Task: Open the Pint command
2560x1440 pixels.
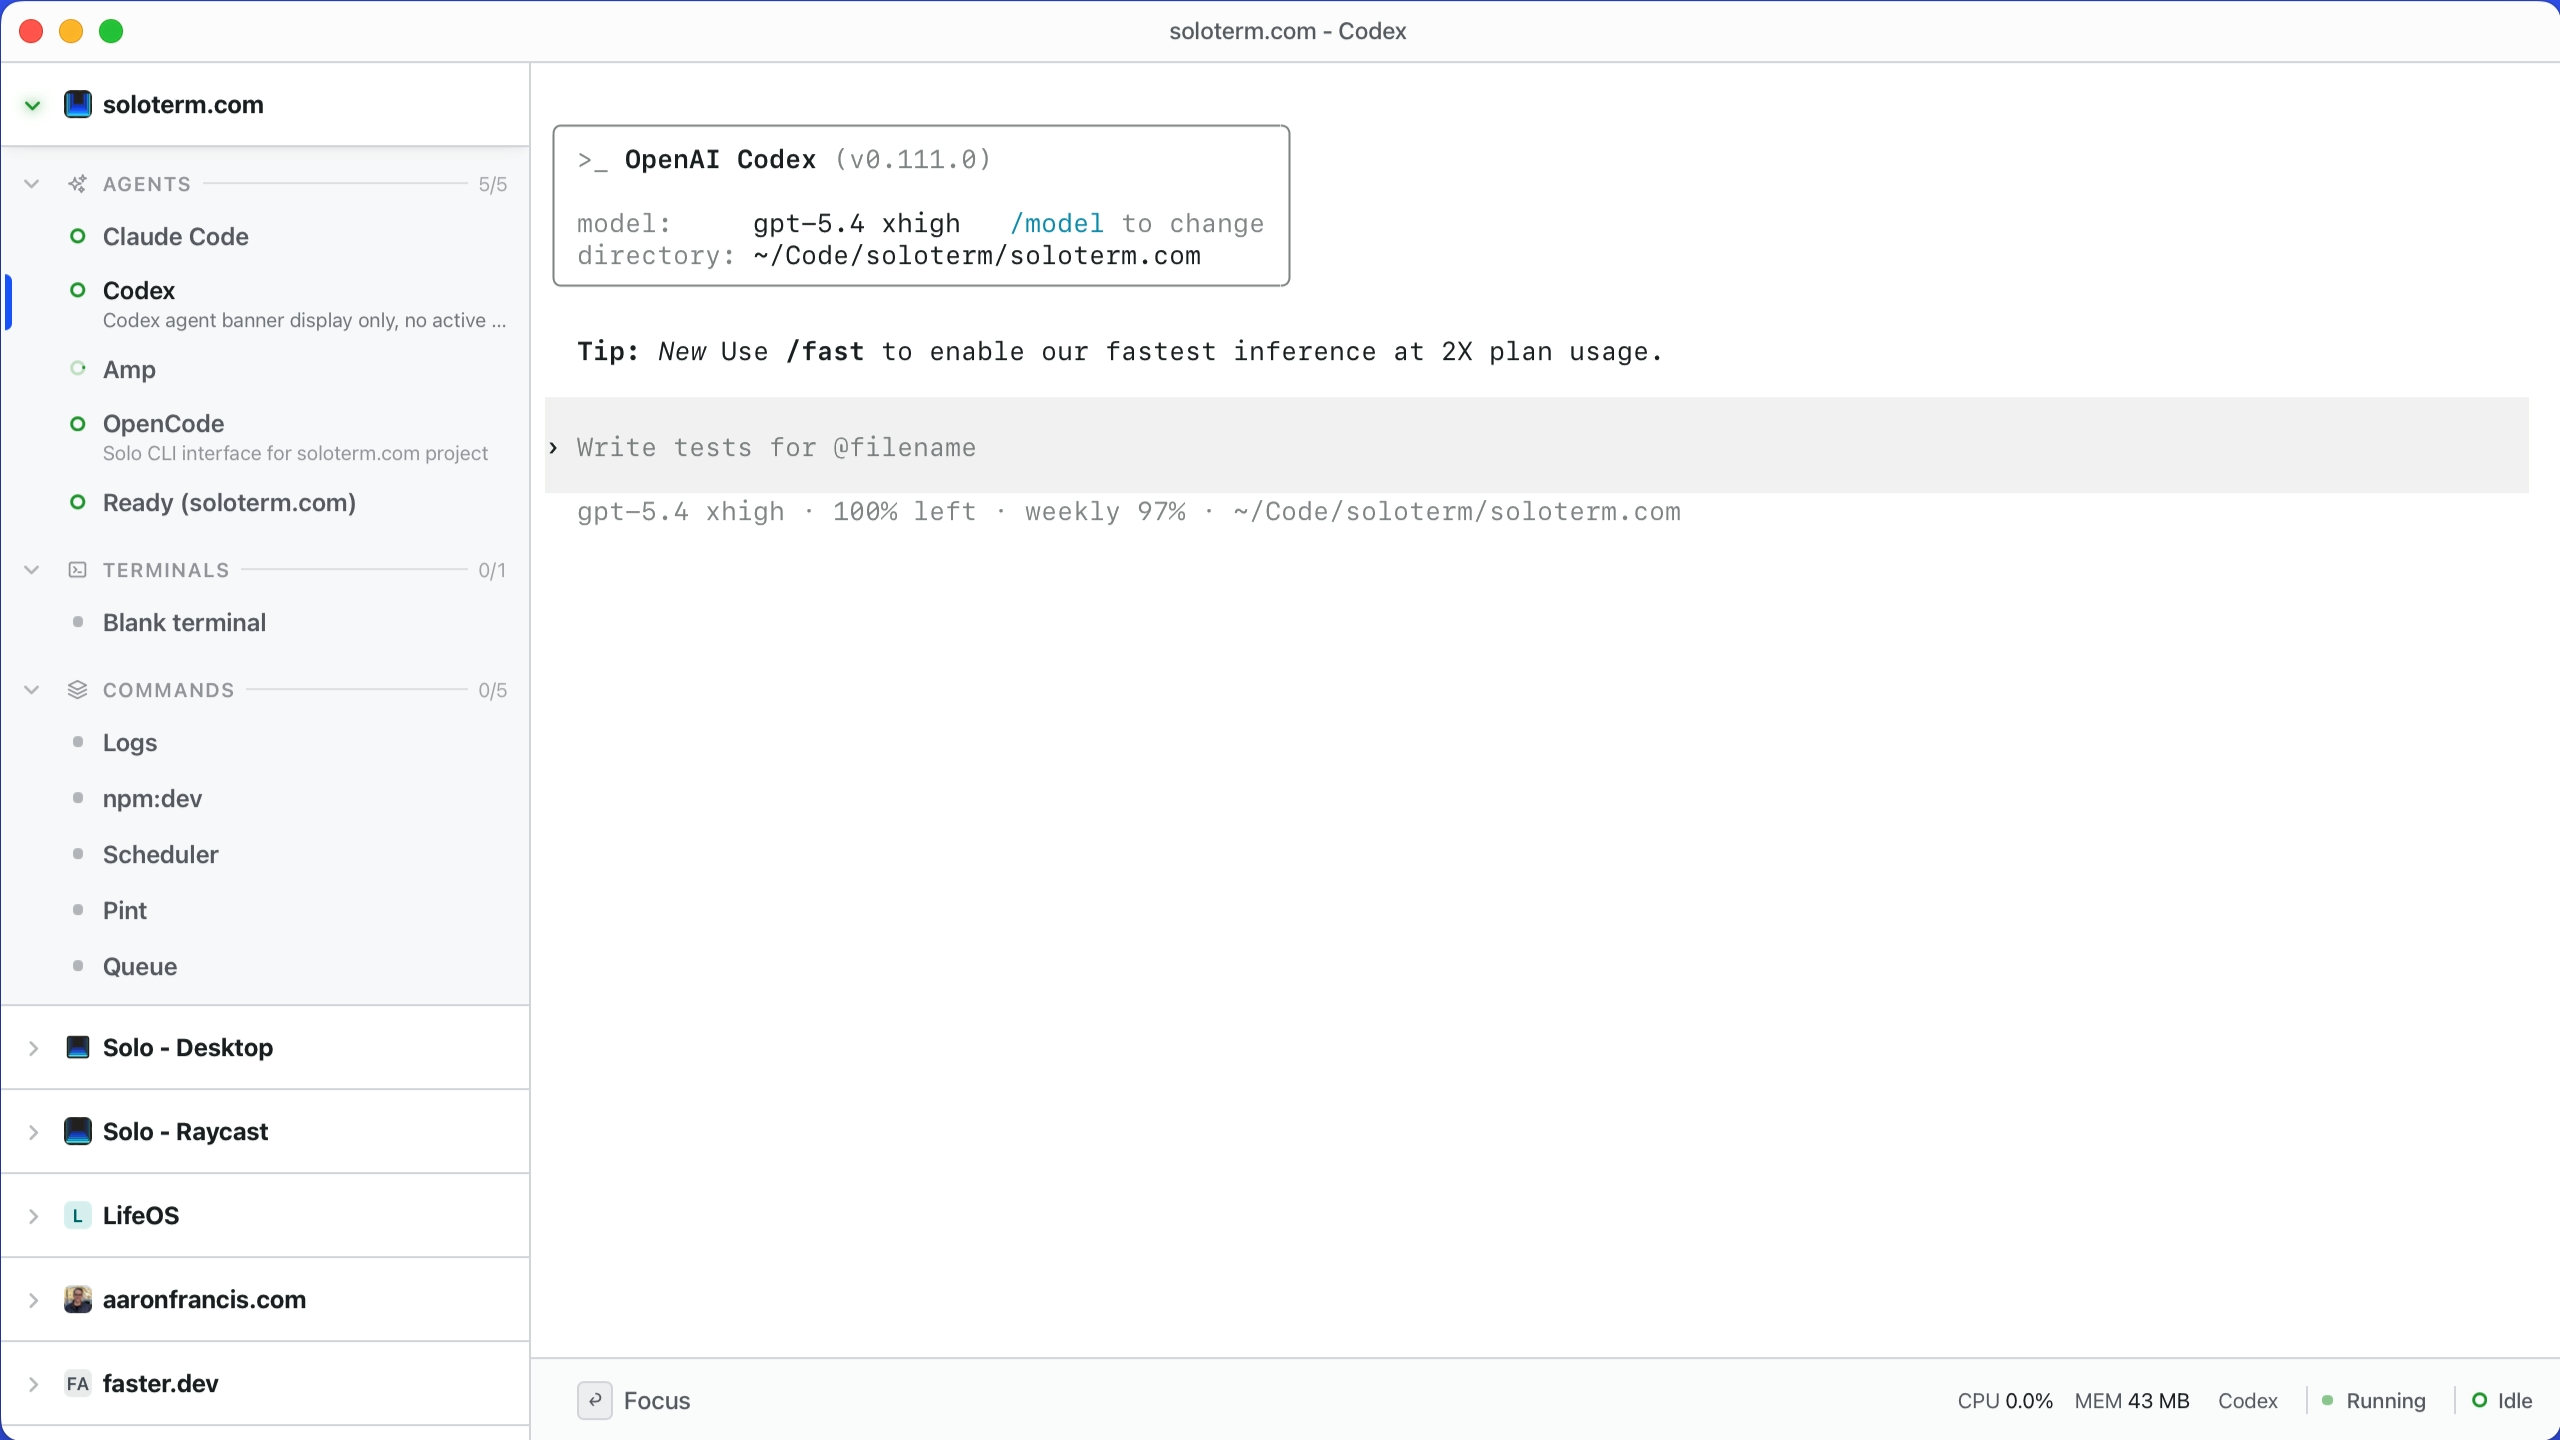Action: tap(266, 910)
